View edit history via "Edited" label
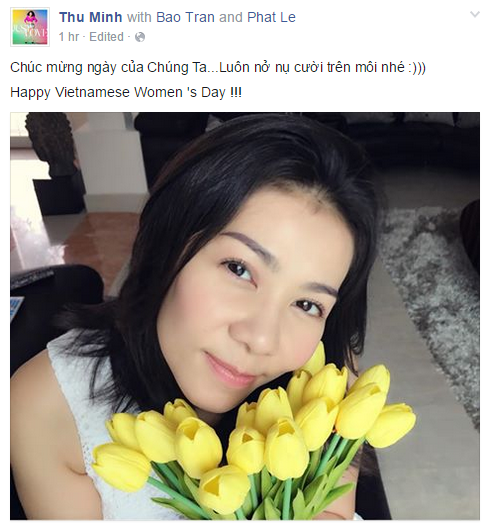The image size is (485, 526). (x=106, y=37)
